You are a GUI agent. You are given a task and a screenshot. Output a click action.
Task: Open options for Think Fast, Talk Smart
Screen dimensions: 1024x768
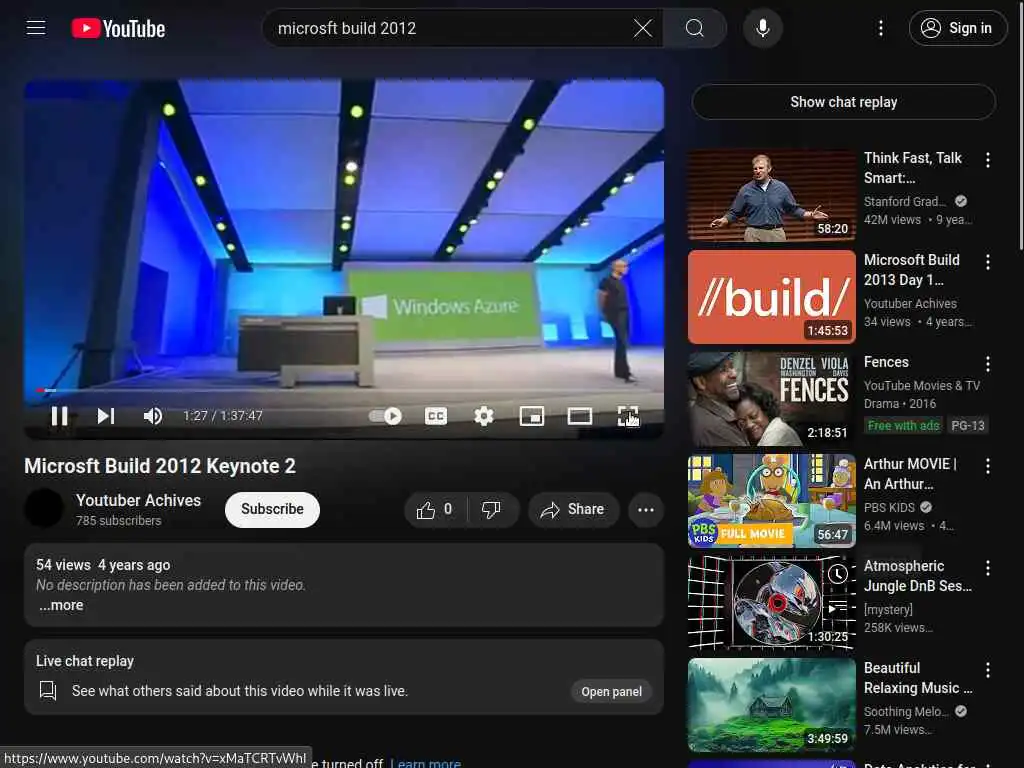coord(987,160)
